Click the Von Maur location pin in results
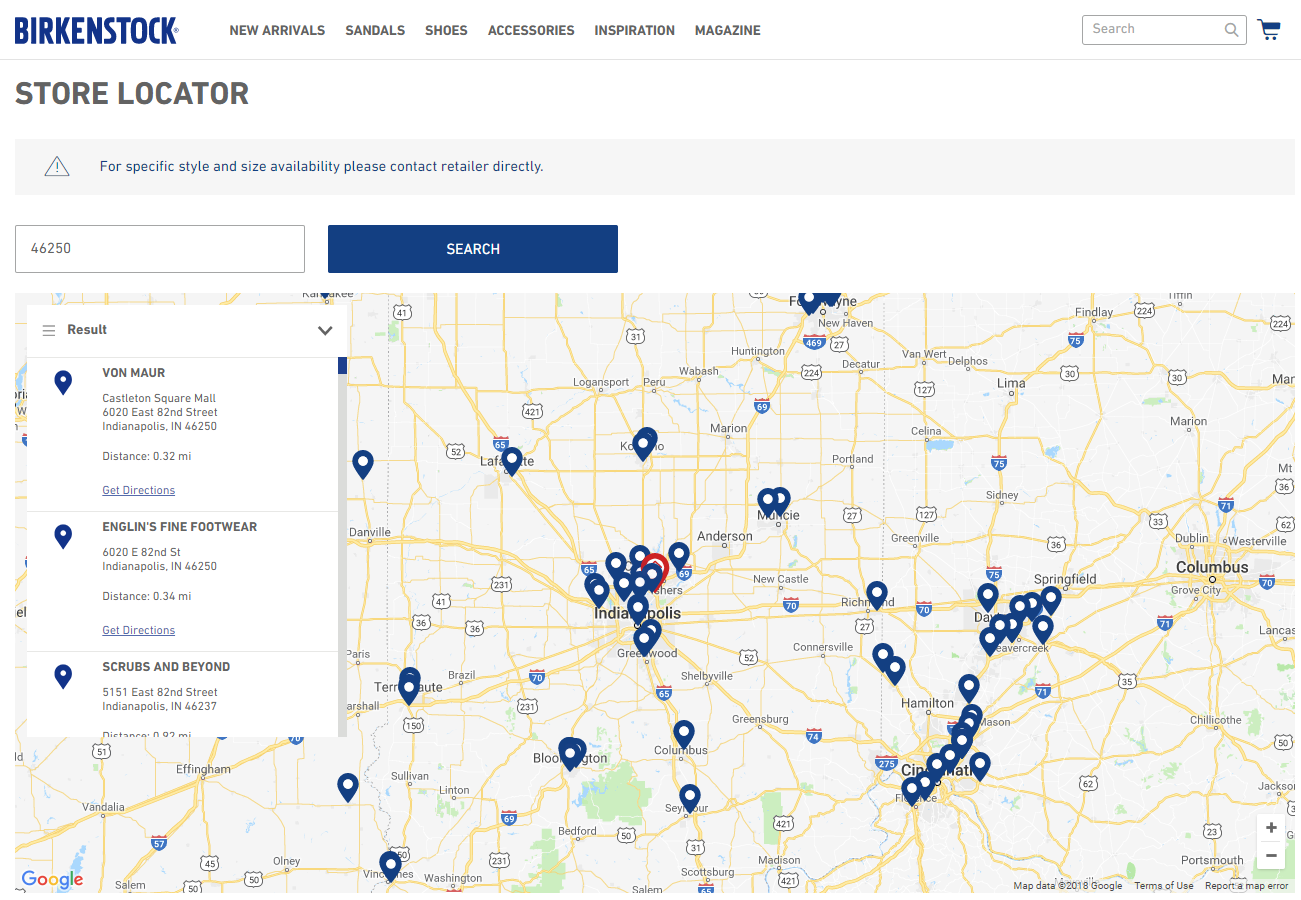Viewport: 1301px width, 900px height. 63,382
